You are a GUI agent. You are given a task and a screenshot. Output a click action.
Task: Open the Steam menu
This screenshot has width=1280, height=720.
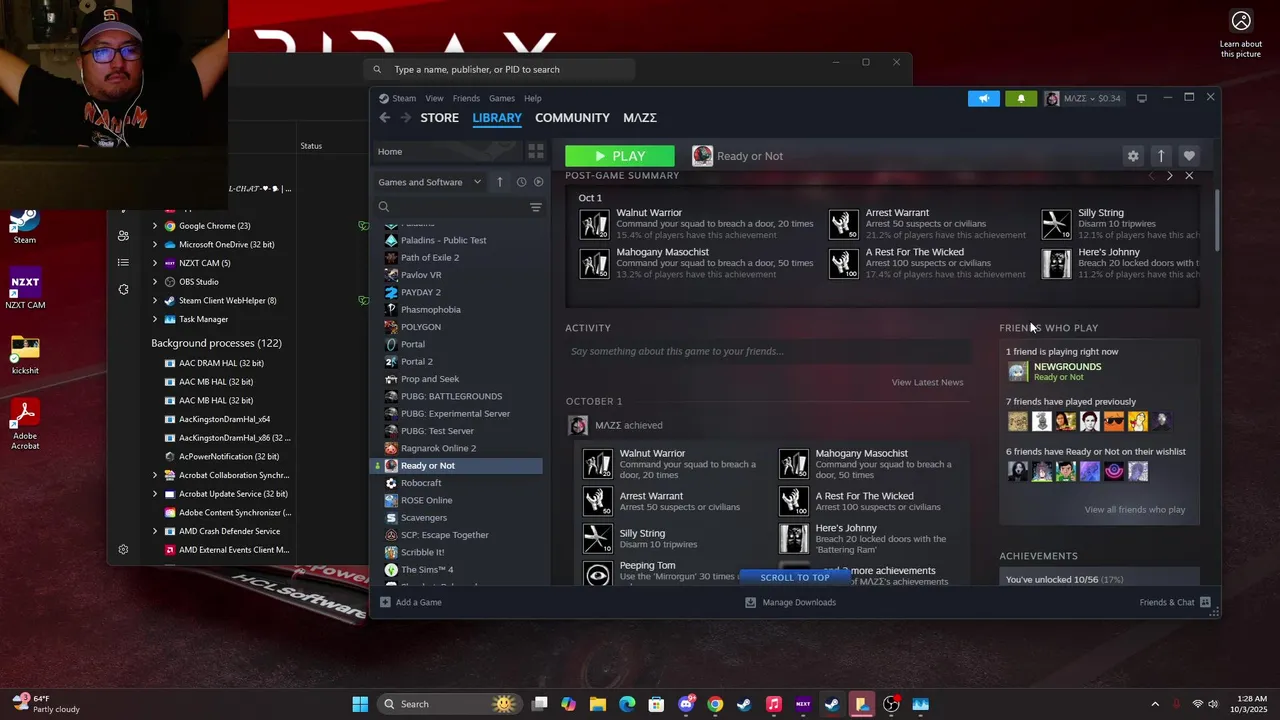tap(404, 98)
